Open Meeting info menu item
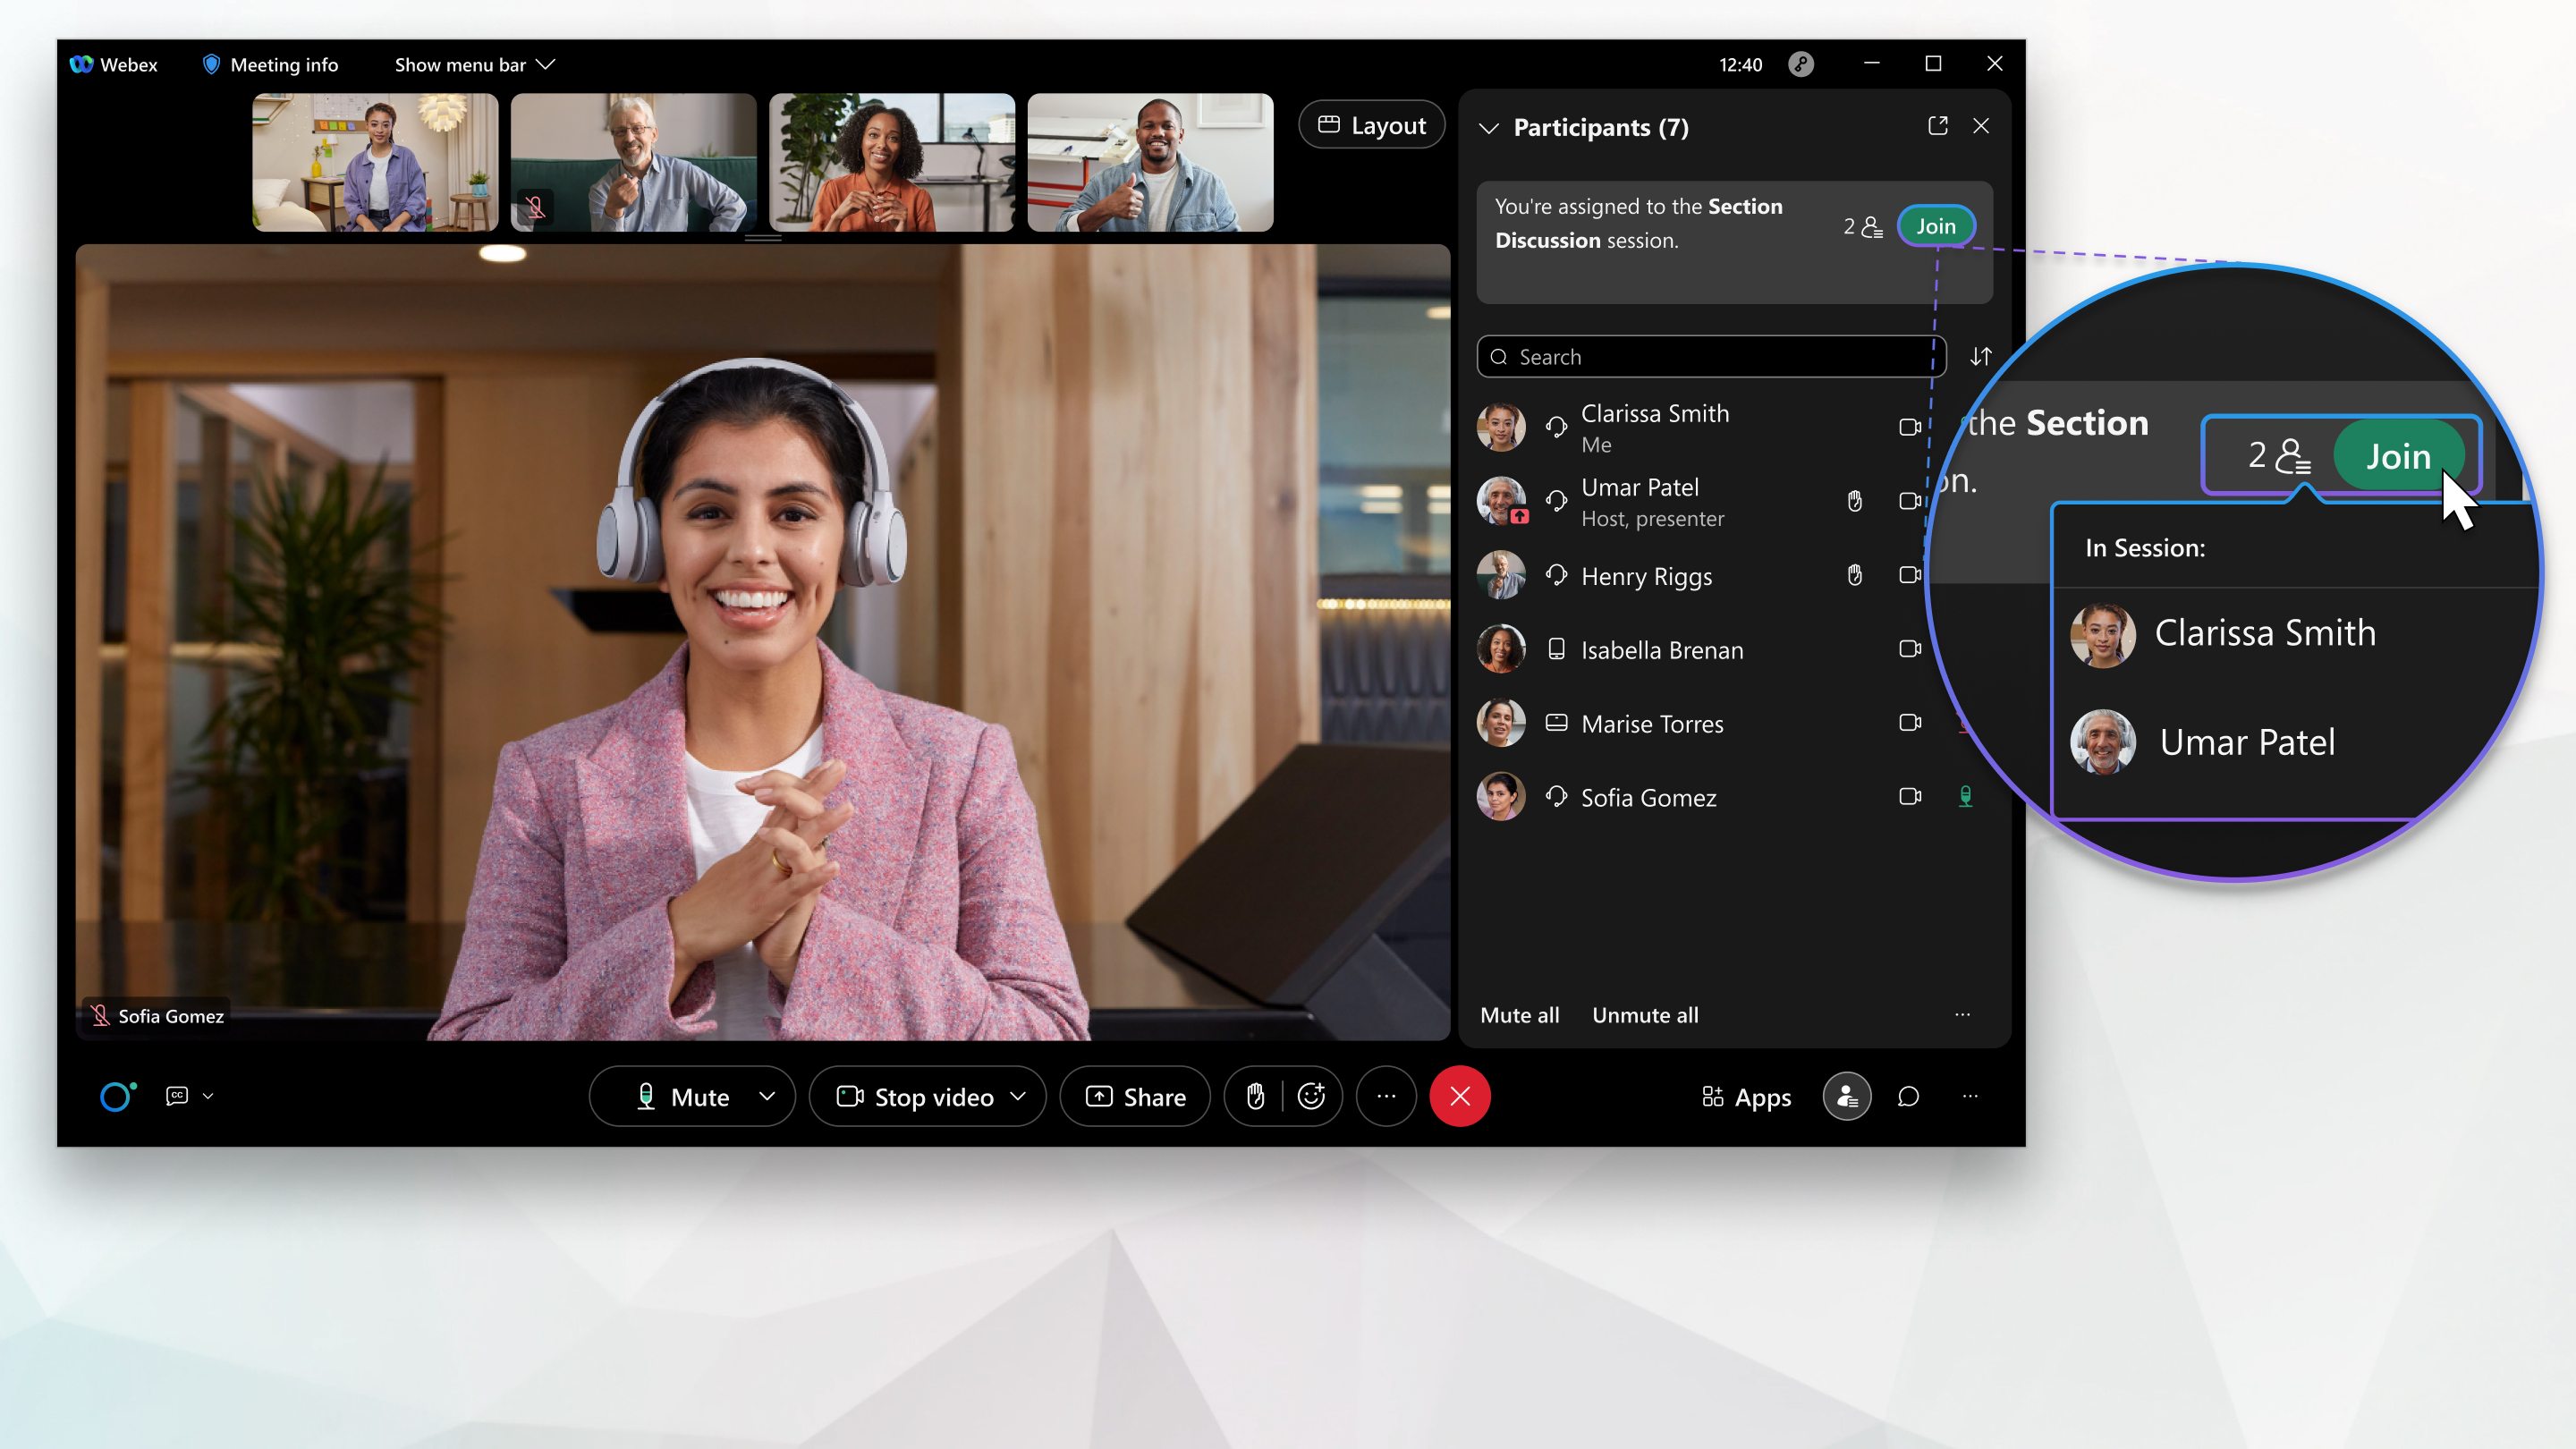2576x1449 pixels. pyautogui.click(x=271, y=64)
